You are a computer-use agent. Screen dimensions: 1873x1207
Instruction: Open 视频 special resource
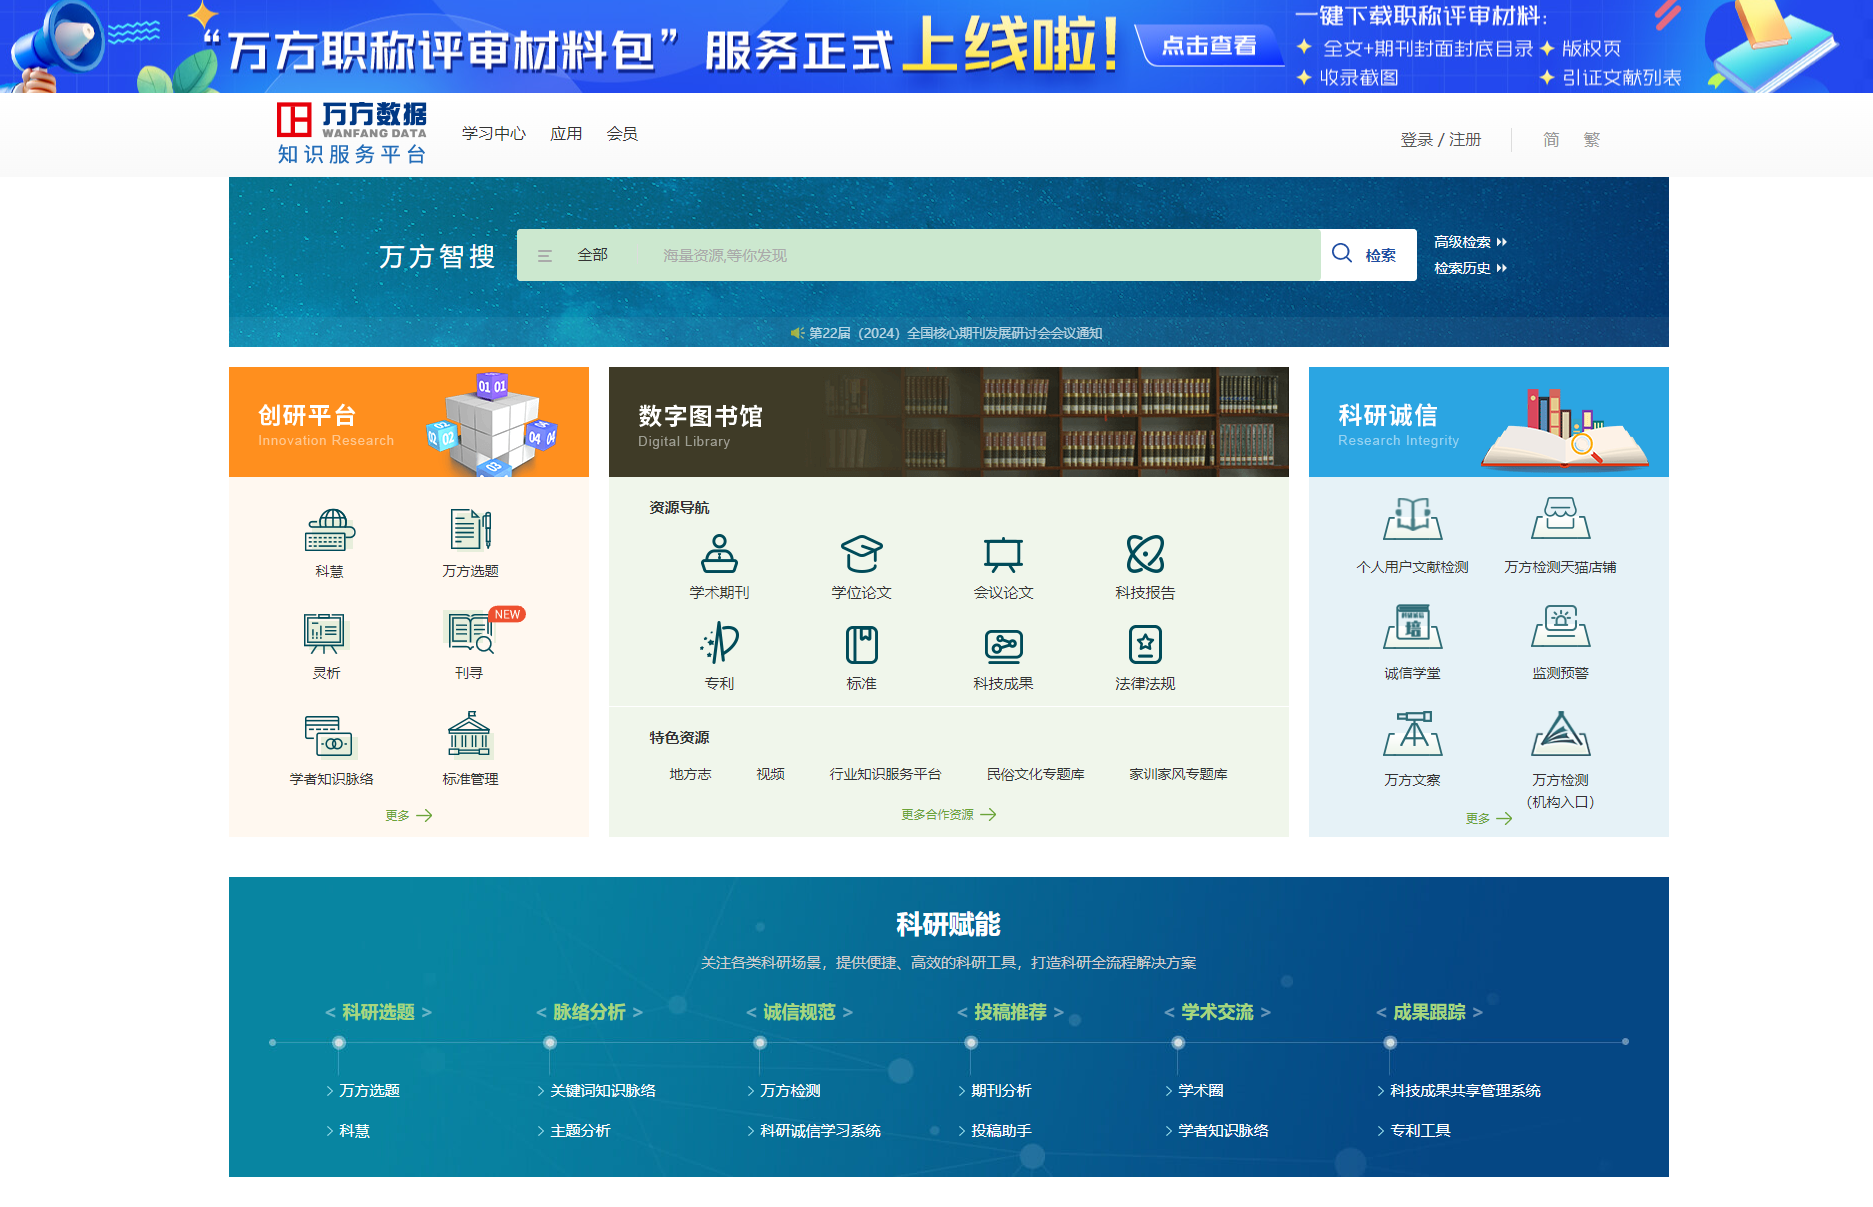pos(770,774)
